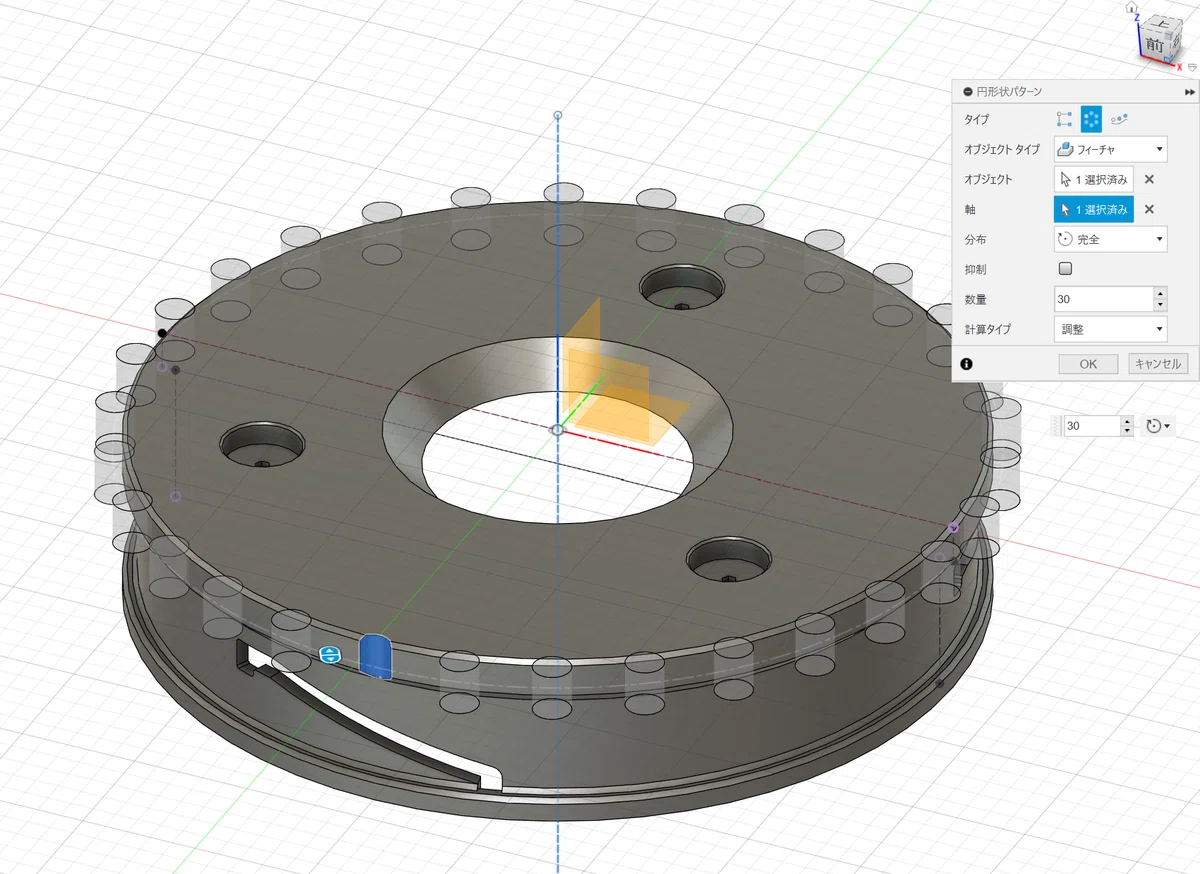Click the top endpoint of the blue axis
The width and height of the screenshot is (1200, 874).
(557, 115)
